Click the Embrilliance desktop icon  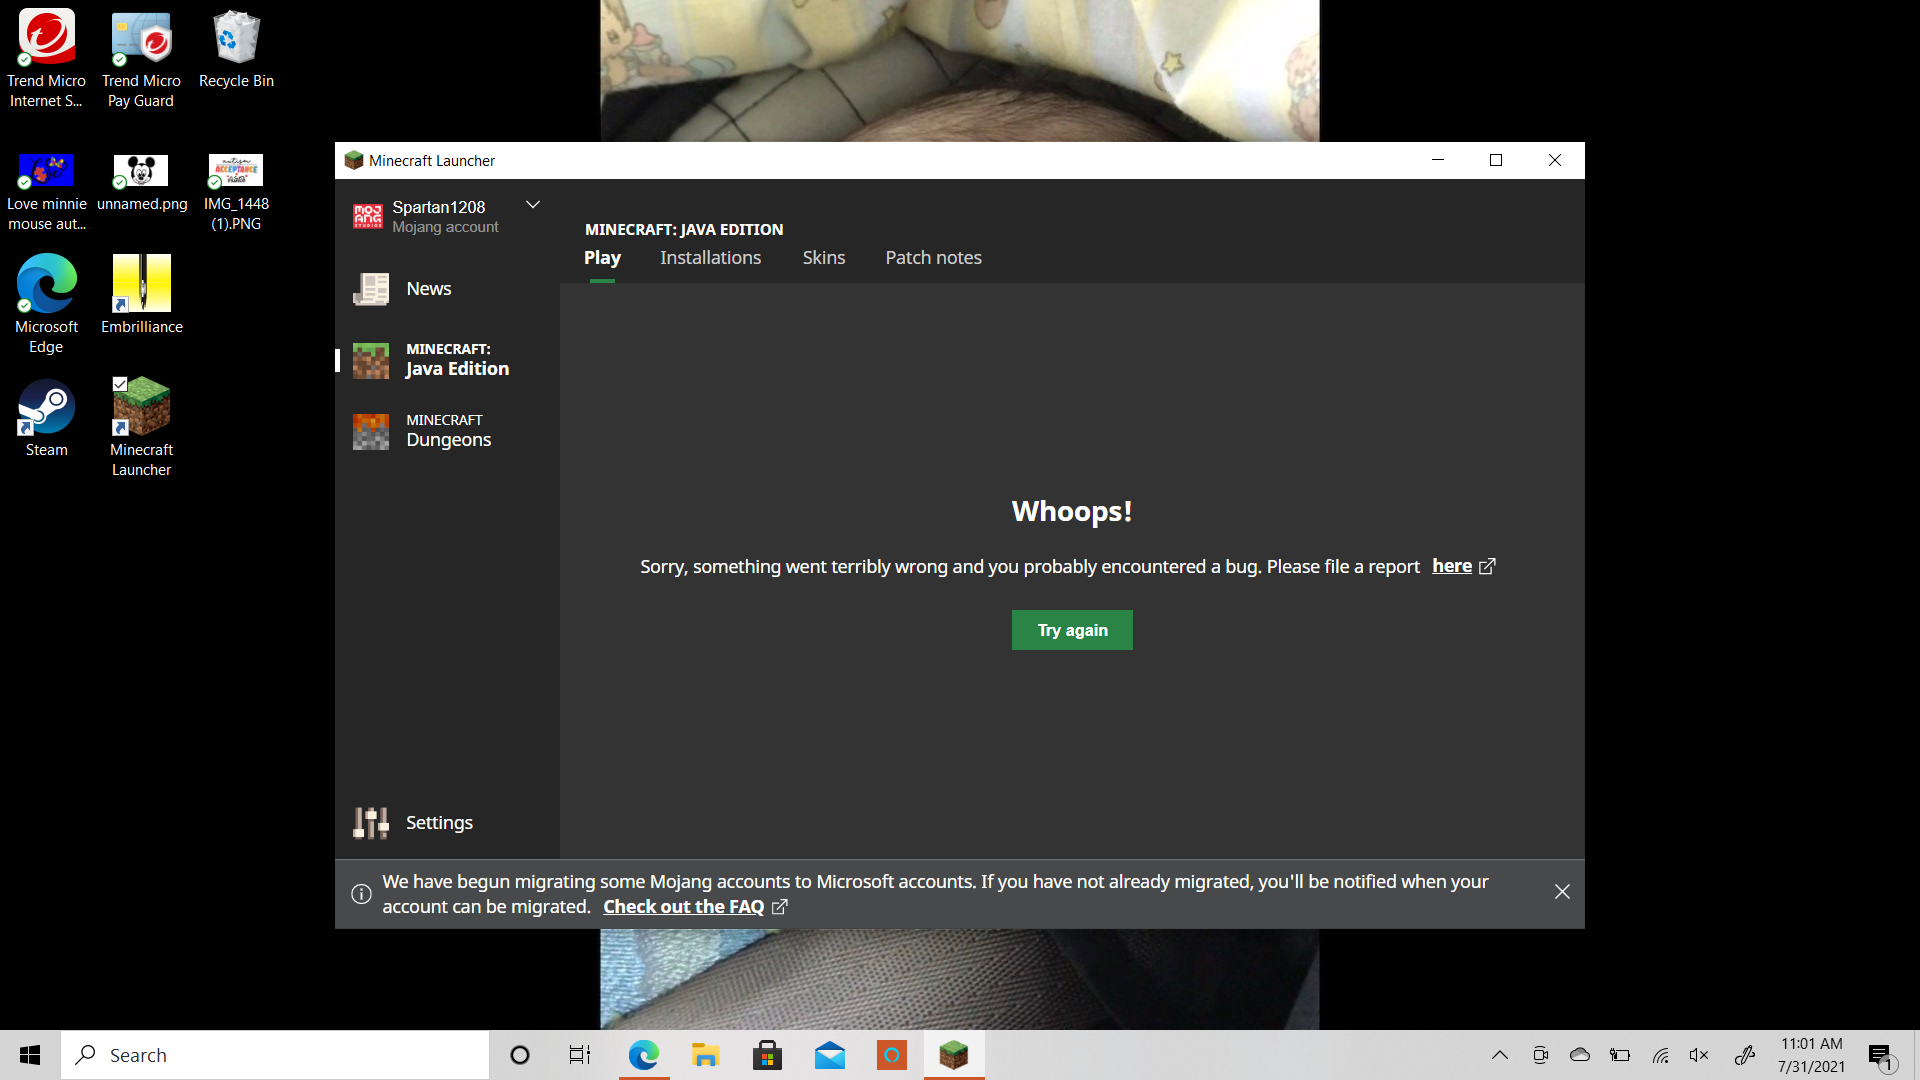(141, 295)
